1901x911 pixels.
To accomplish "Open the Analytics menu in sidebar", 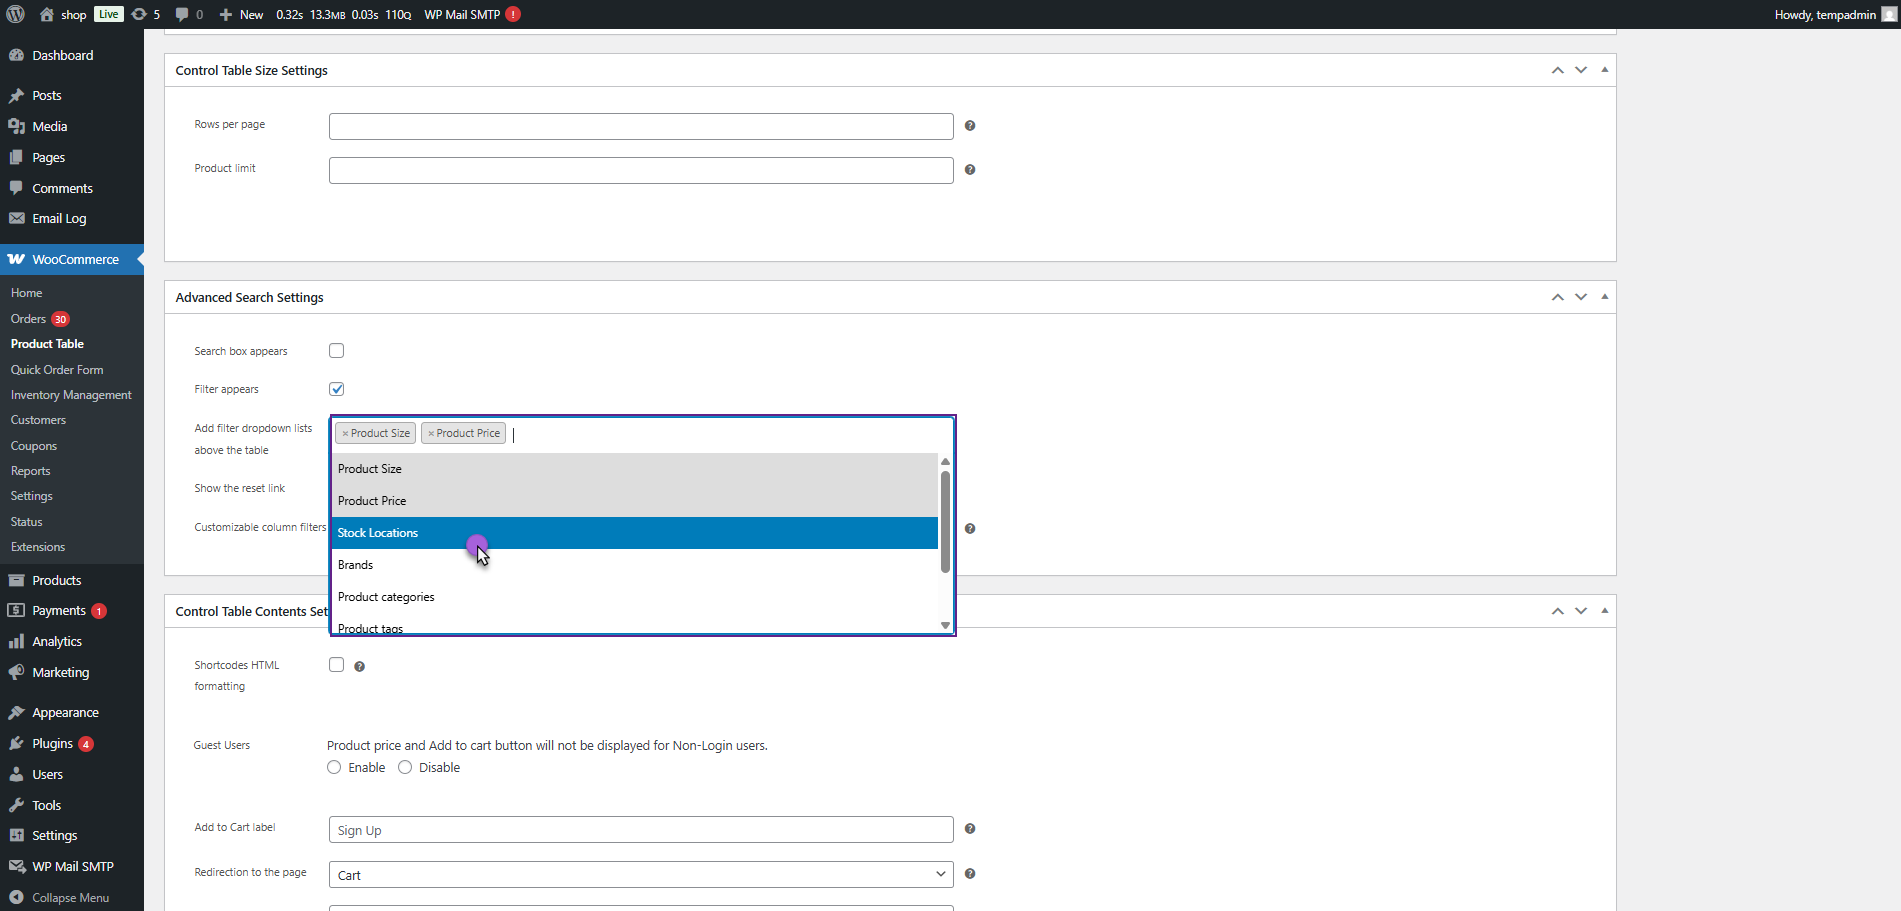I will pyautogui.click(x=57, y=642).
